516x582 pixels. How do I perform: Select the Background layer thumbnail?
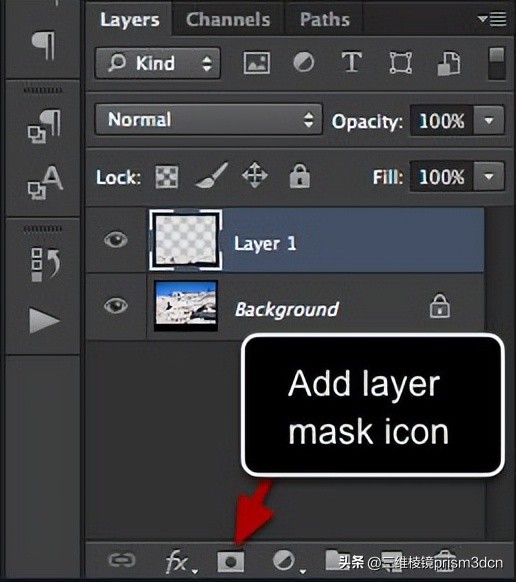(x=186, y=305)
